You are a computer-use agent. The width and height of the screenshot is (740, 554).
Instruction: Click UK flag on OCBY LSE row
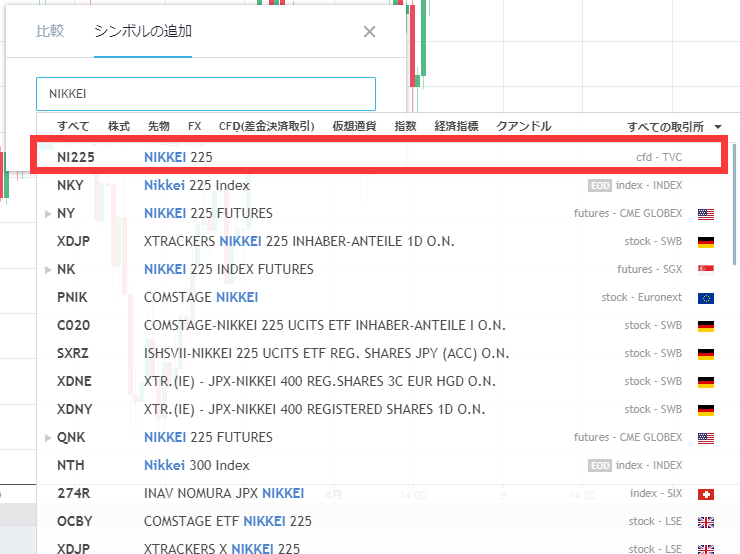(706, 522)
